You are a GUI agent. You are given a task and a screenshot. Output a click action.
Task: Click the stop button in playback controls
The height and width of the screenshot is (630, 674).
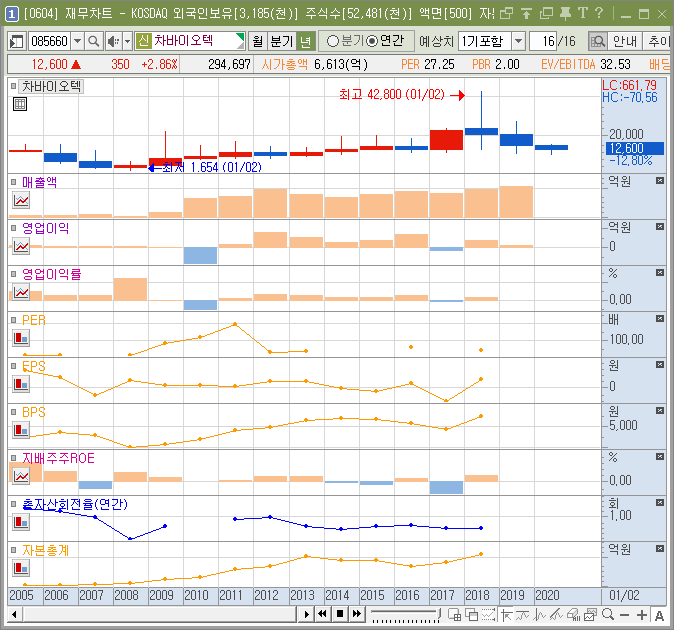point(340,614)
